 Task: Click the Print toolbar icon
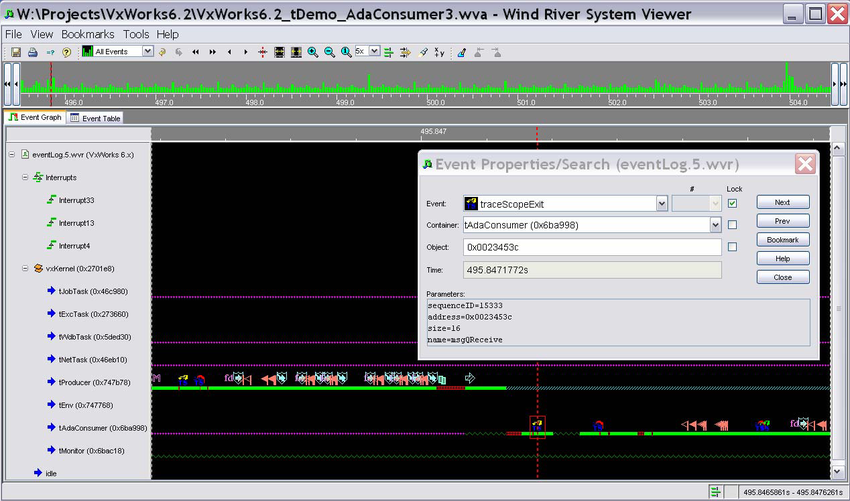pos(33,52)
